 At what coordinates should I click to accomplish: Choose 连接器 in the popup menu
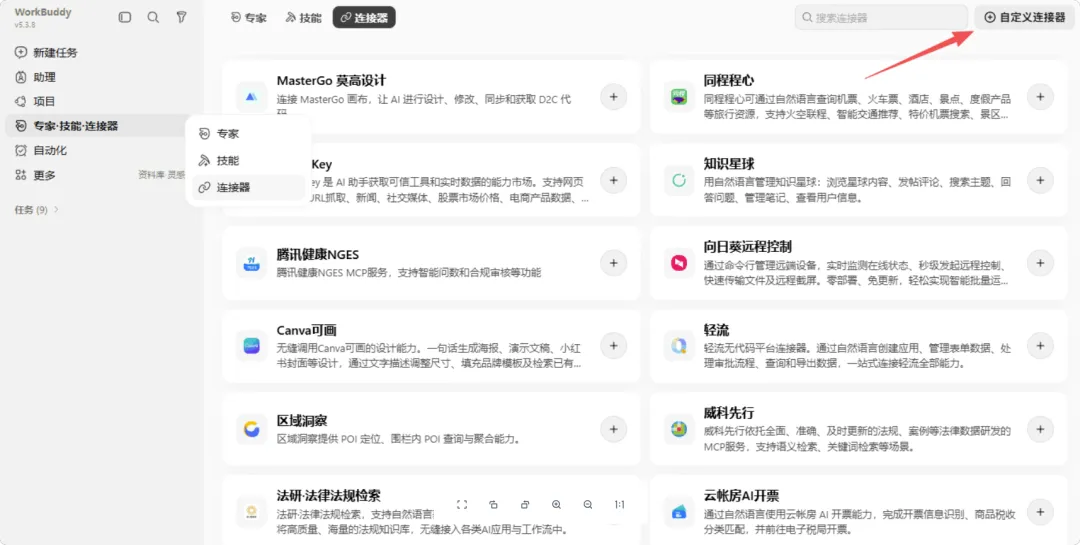coord(248,187)
